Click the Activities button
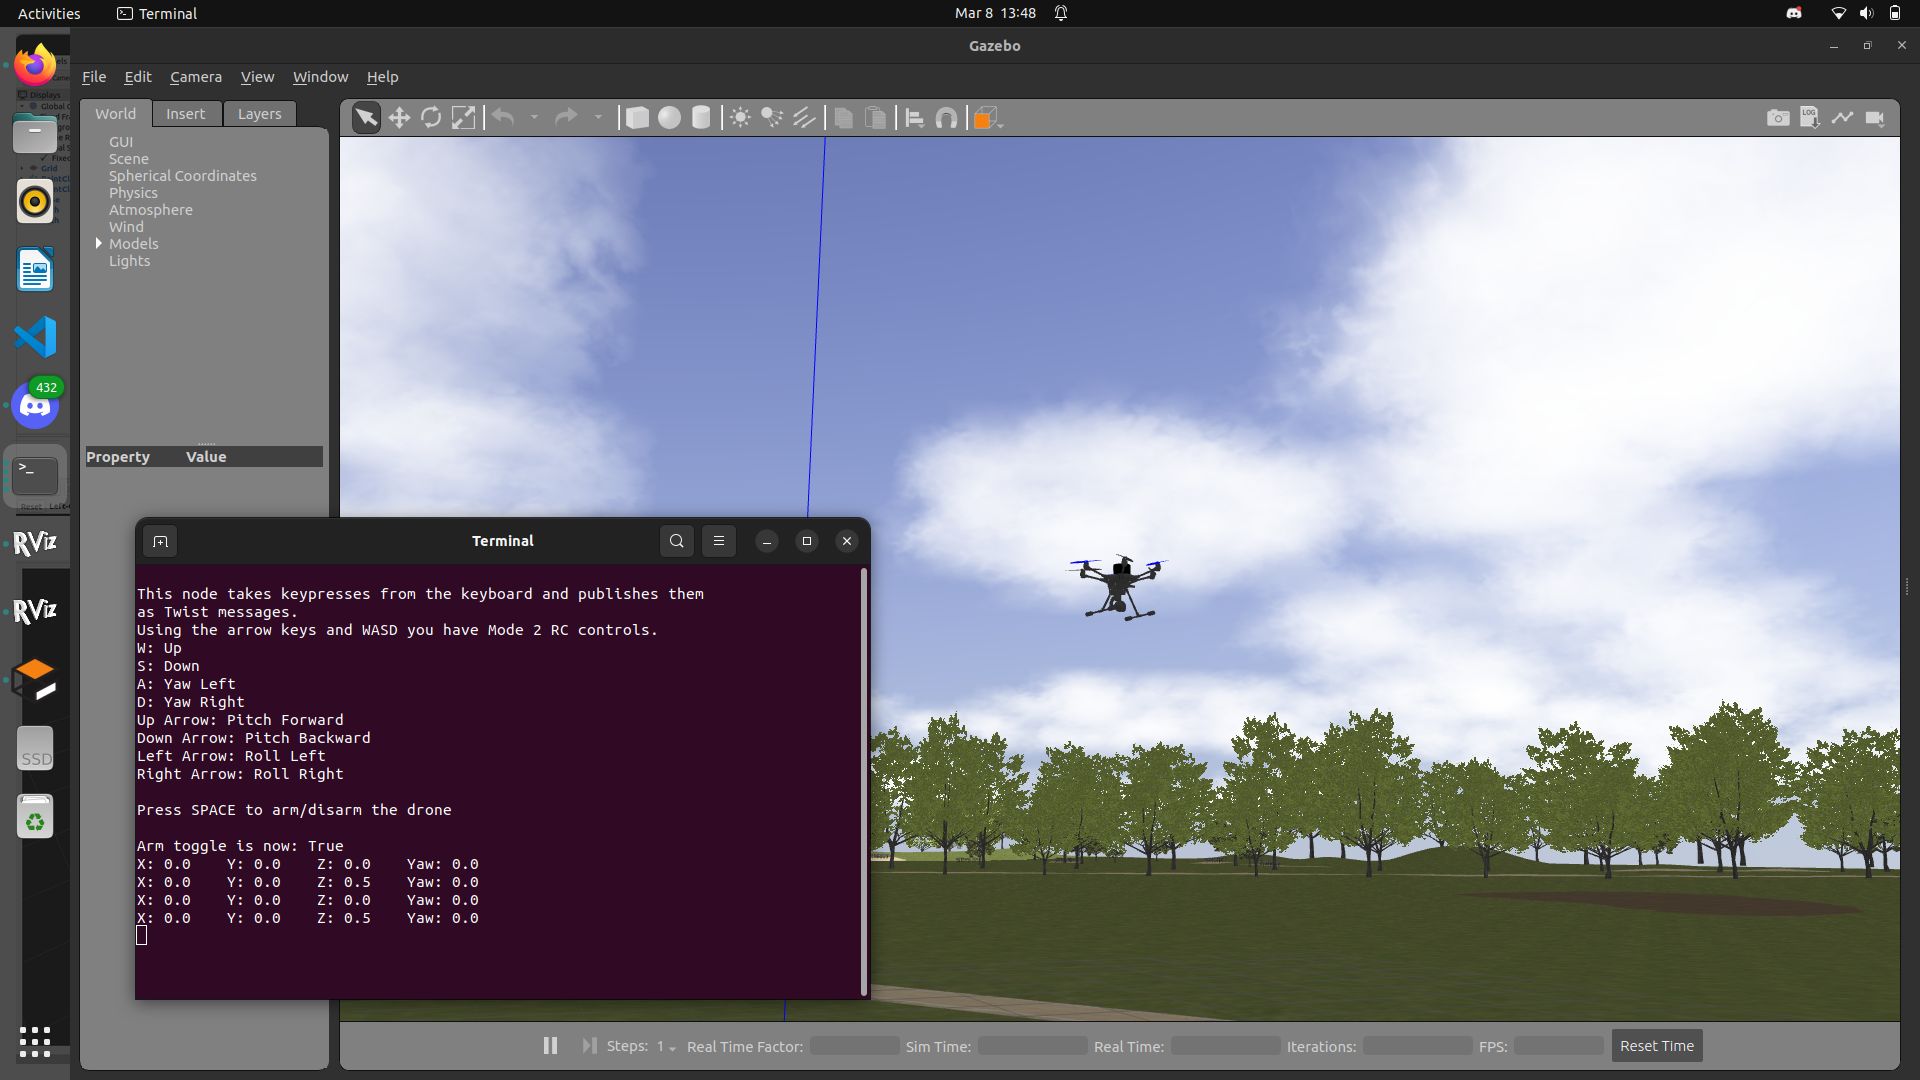The height and width of the screenshot is (1080, 1920). 49,13
